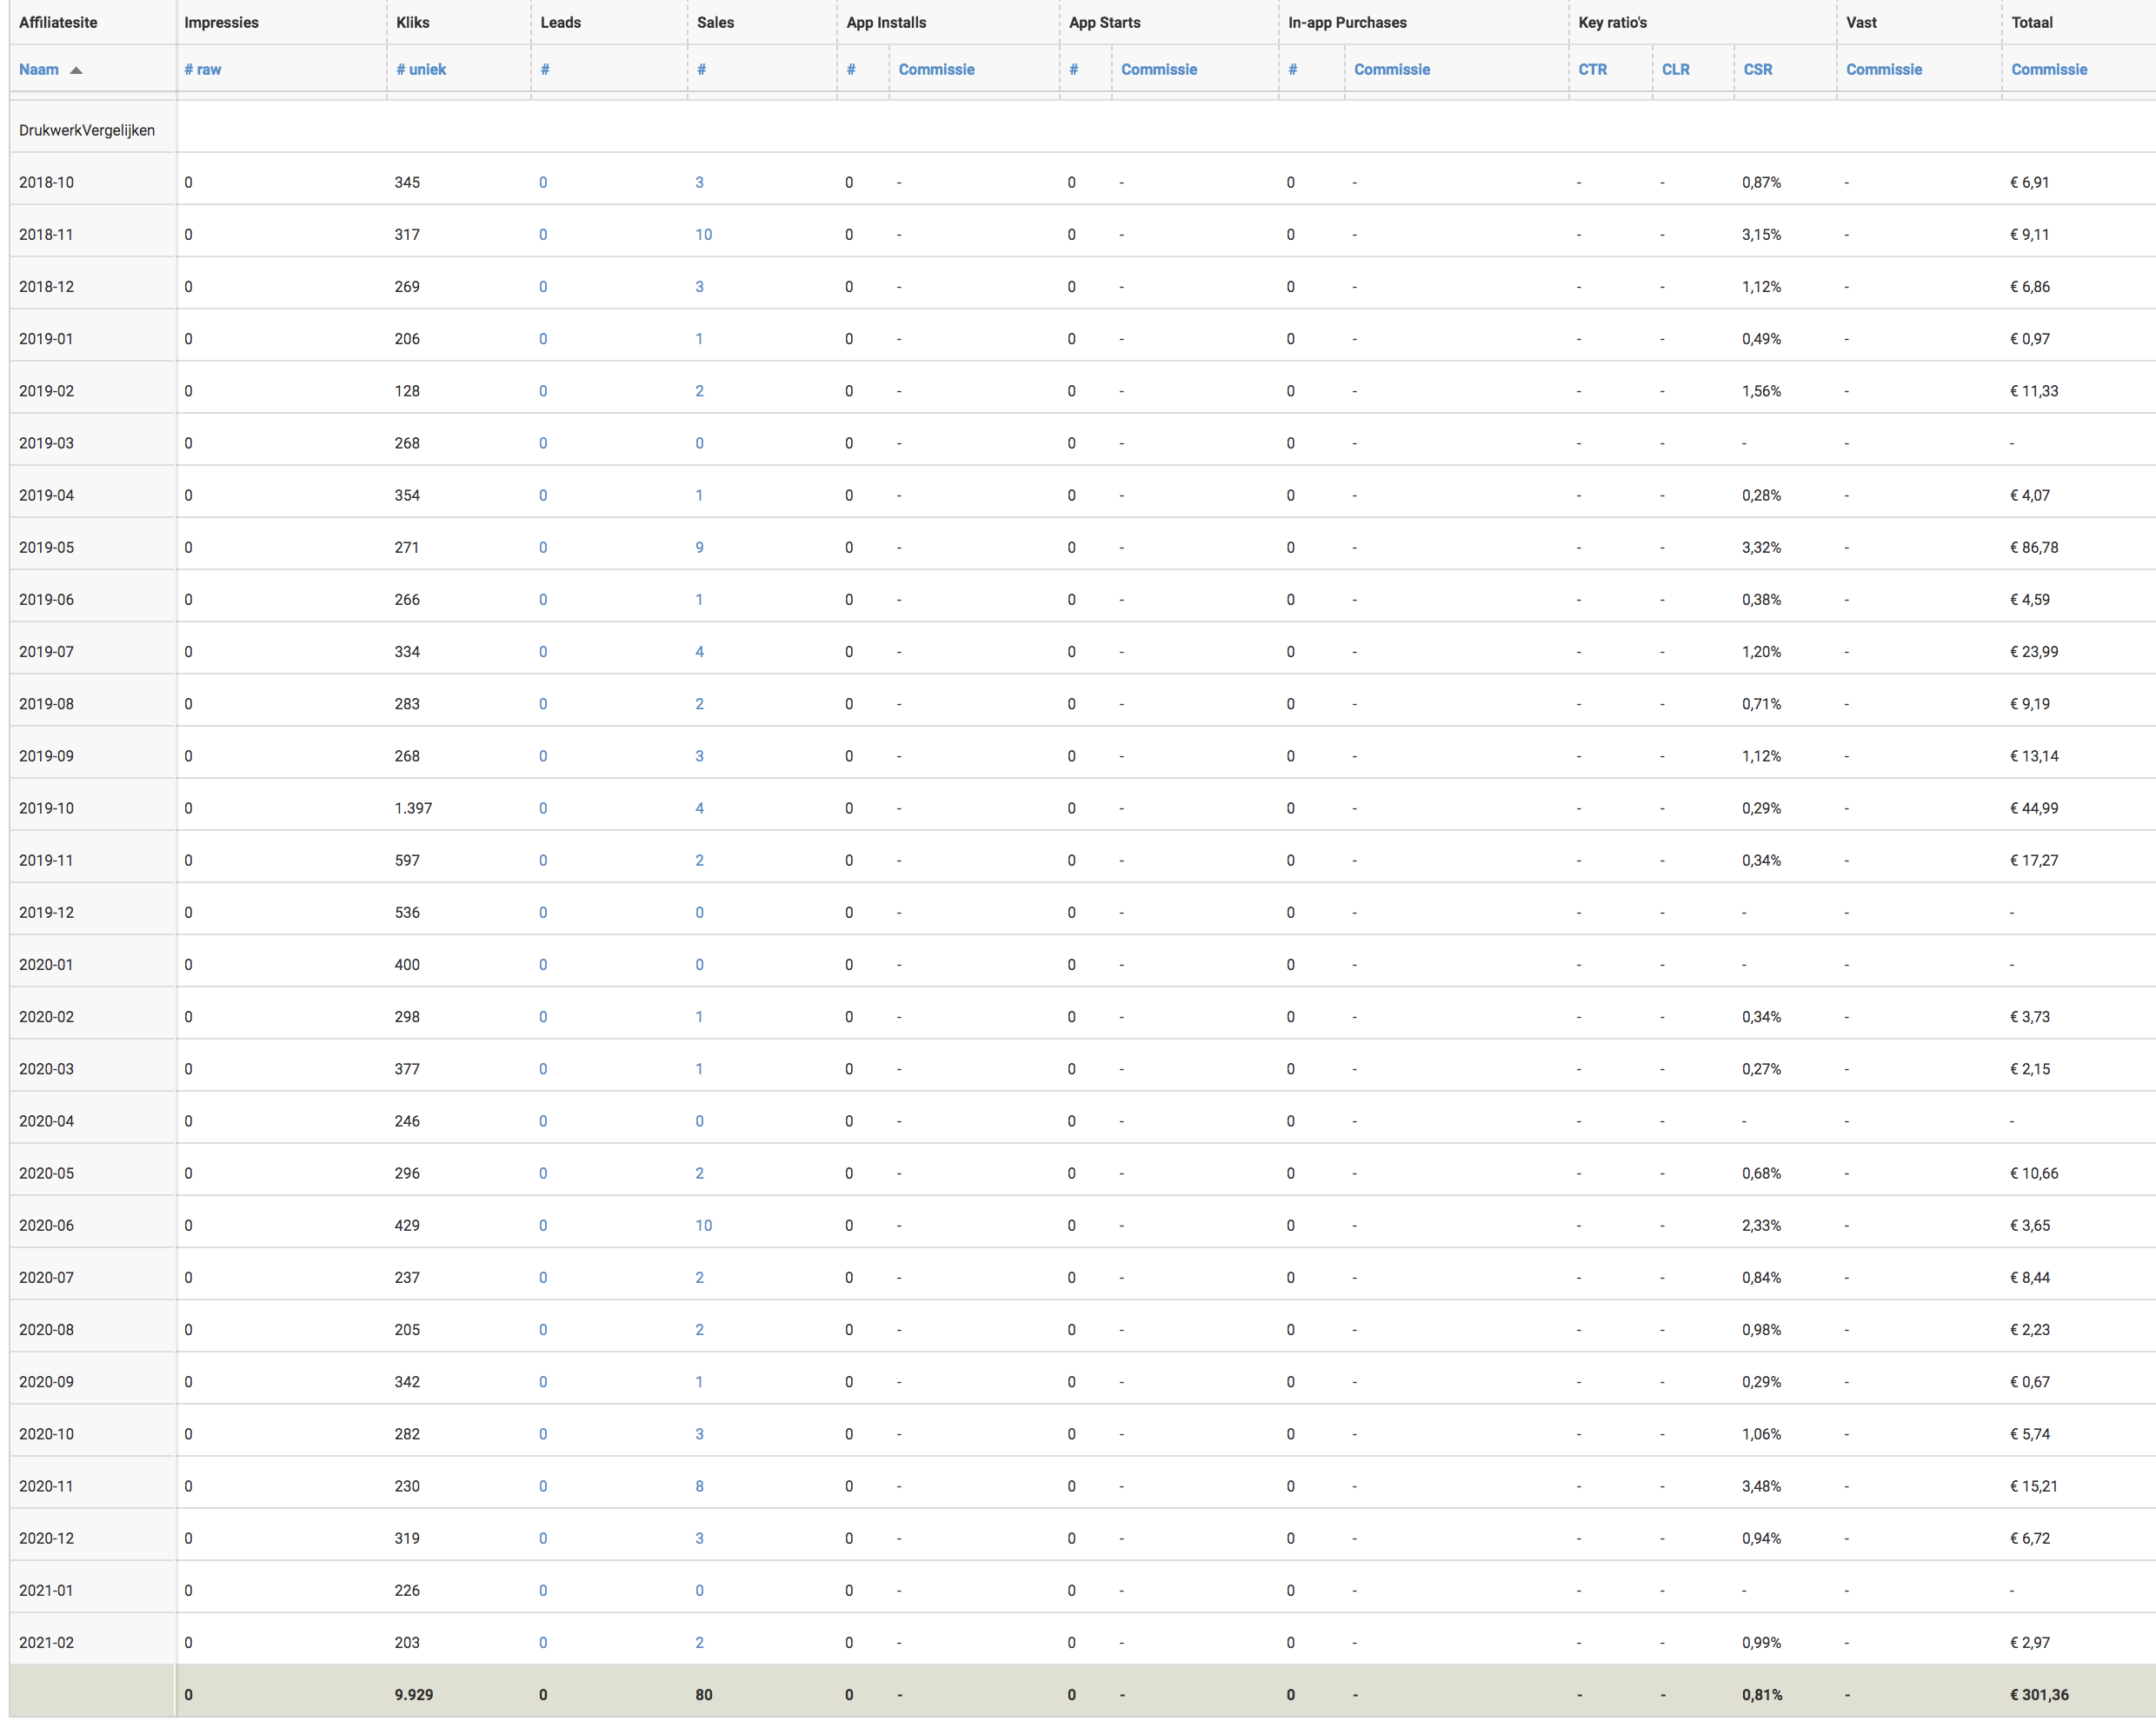The width and height of the screenshot is (2156, 1728).
Task: Sort by the Totaal Commissie header
Action: click(x=2049, y=69)
